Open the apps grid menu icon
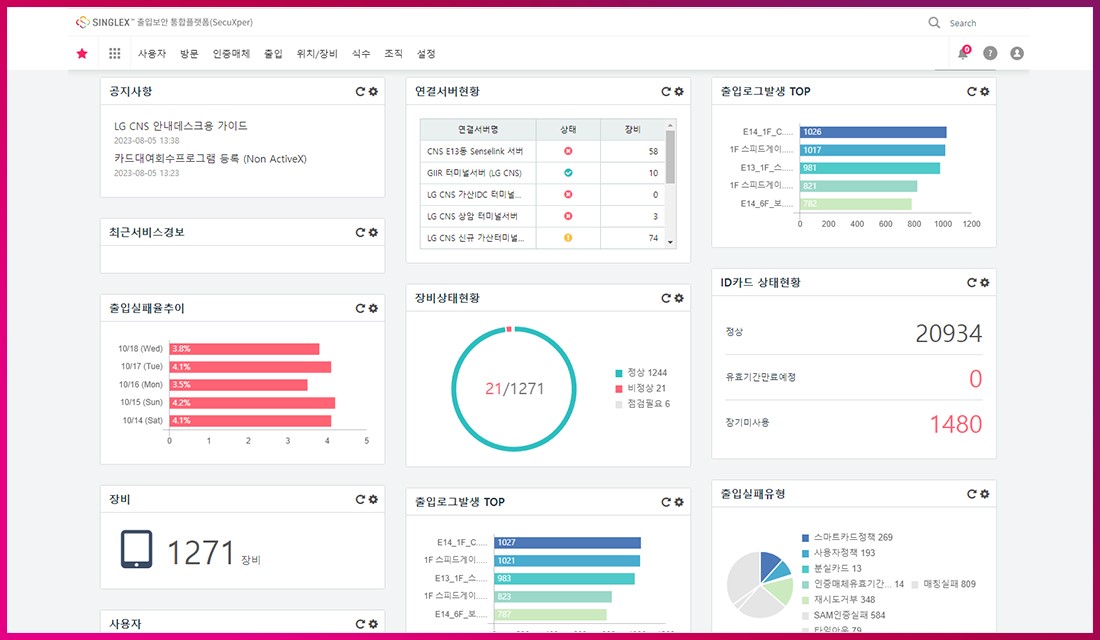The width and height of the screenshot is (1100, 640). pyautogui.click(x=115, y=54)
